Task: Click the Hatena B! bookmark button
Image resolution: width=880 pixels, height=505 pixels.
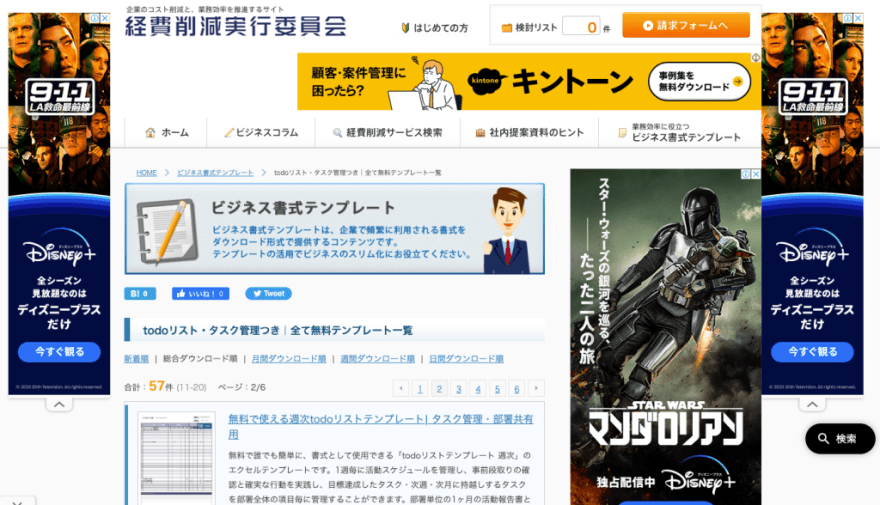Action: (x=140, y=293)
